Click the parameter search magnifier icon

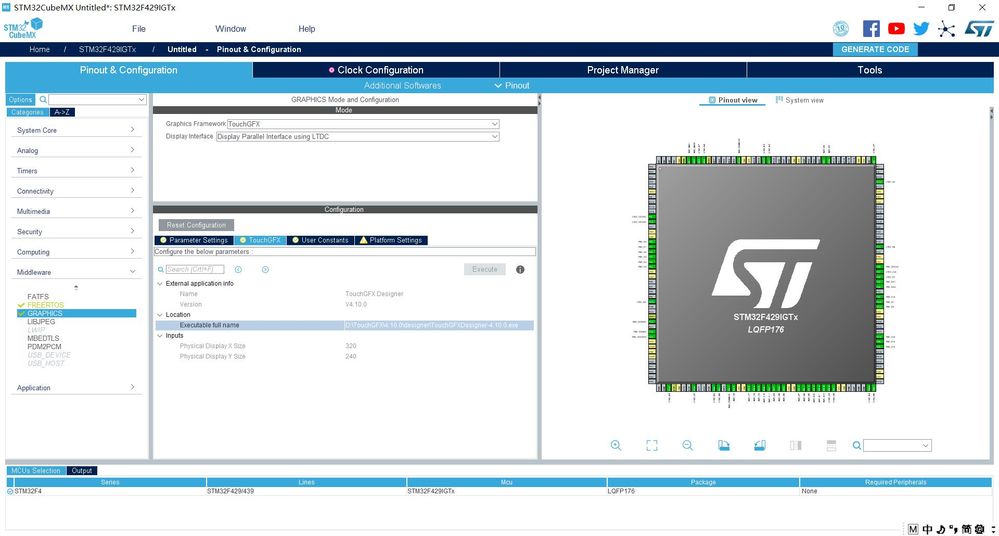click(161, 270)
